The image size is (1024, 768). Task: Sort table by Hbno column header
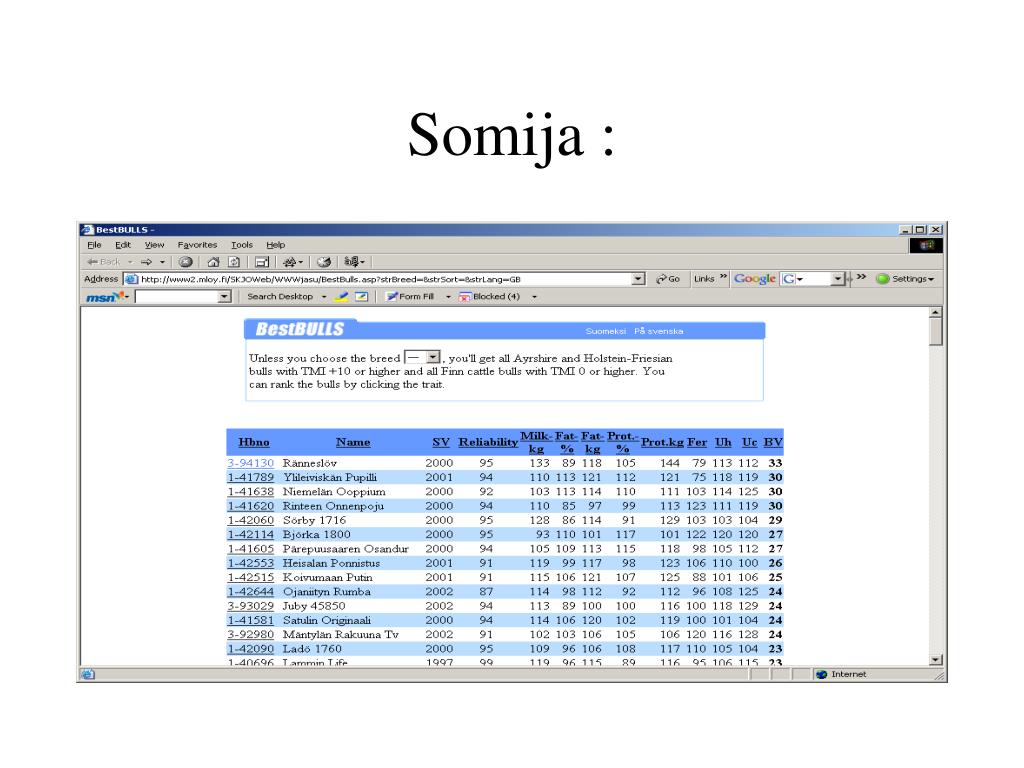pos(254,442)
